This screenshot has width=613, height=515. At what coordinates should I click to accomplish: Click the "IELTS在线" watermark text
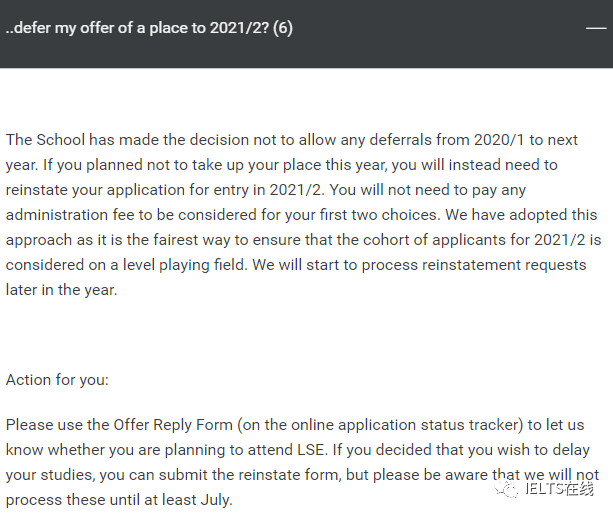click(x=559, y=489)
